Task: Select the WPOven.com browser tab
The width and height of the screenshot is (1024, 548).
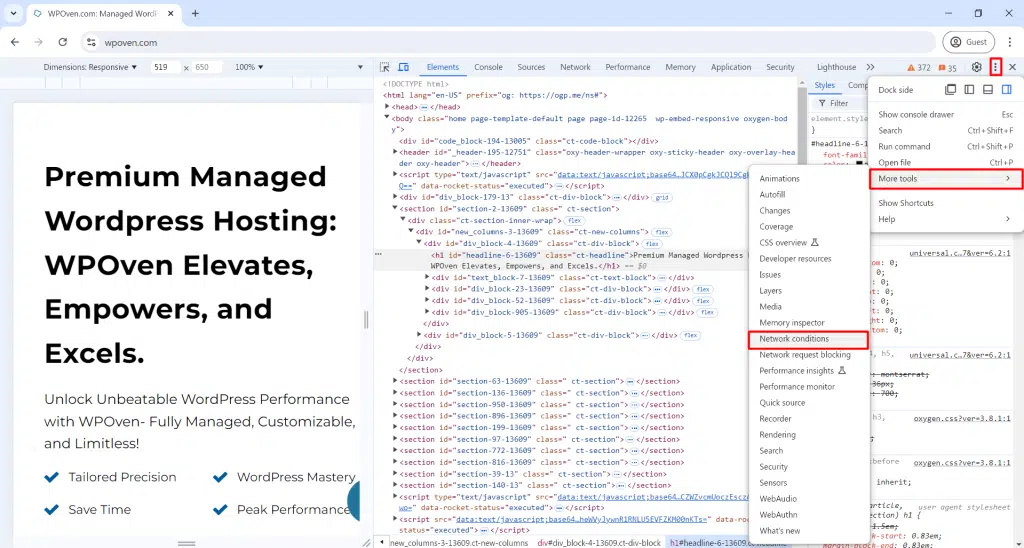Action: pyautogui.click(x=103, y=13)
